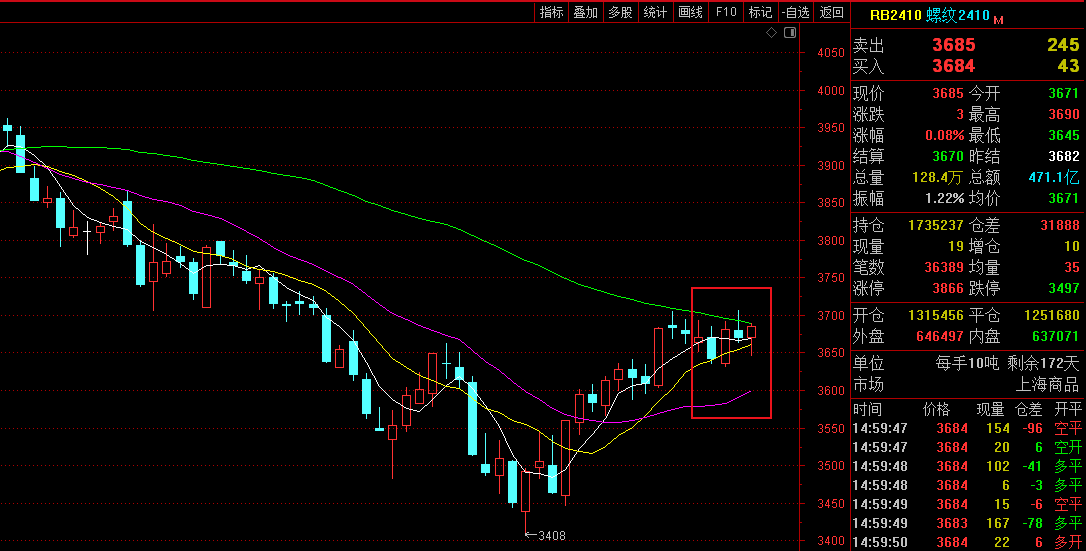Click the 现价 value 3685
Image resolution: width=1086 pixels, height=551 pixels.
click(948, 93)
